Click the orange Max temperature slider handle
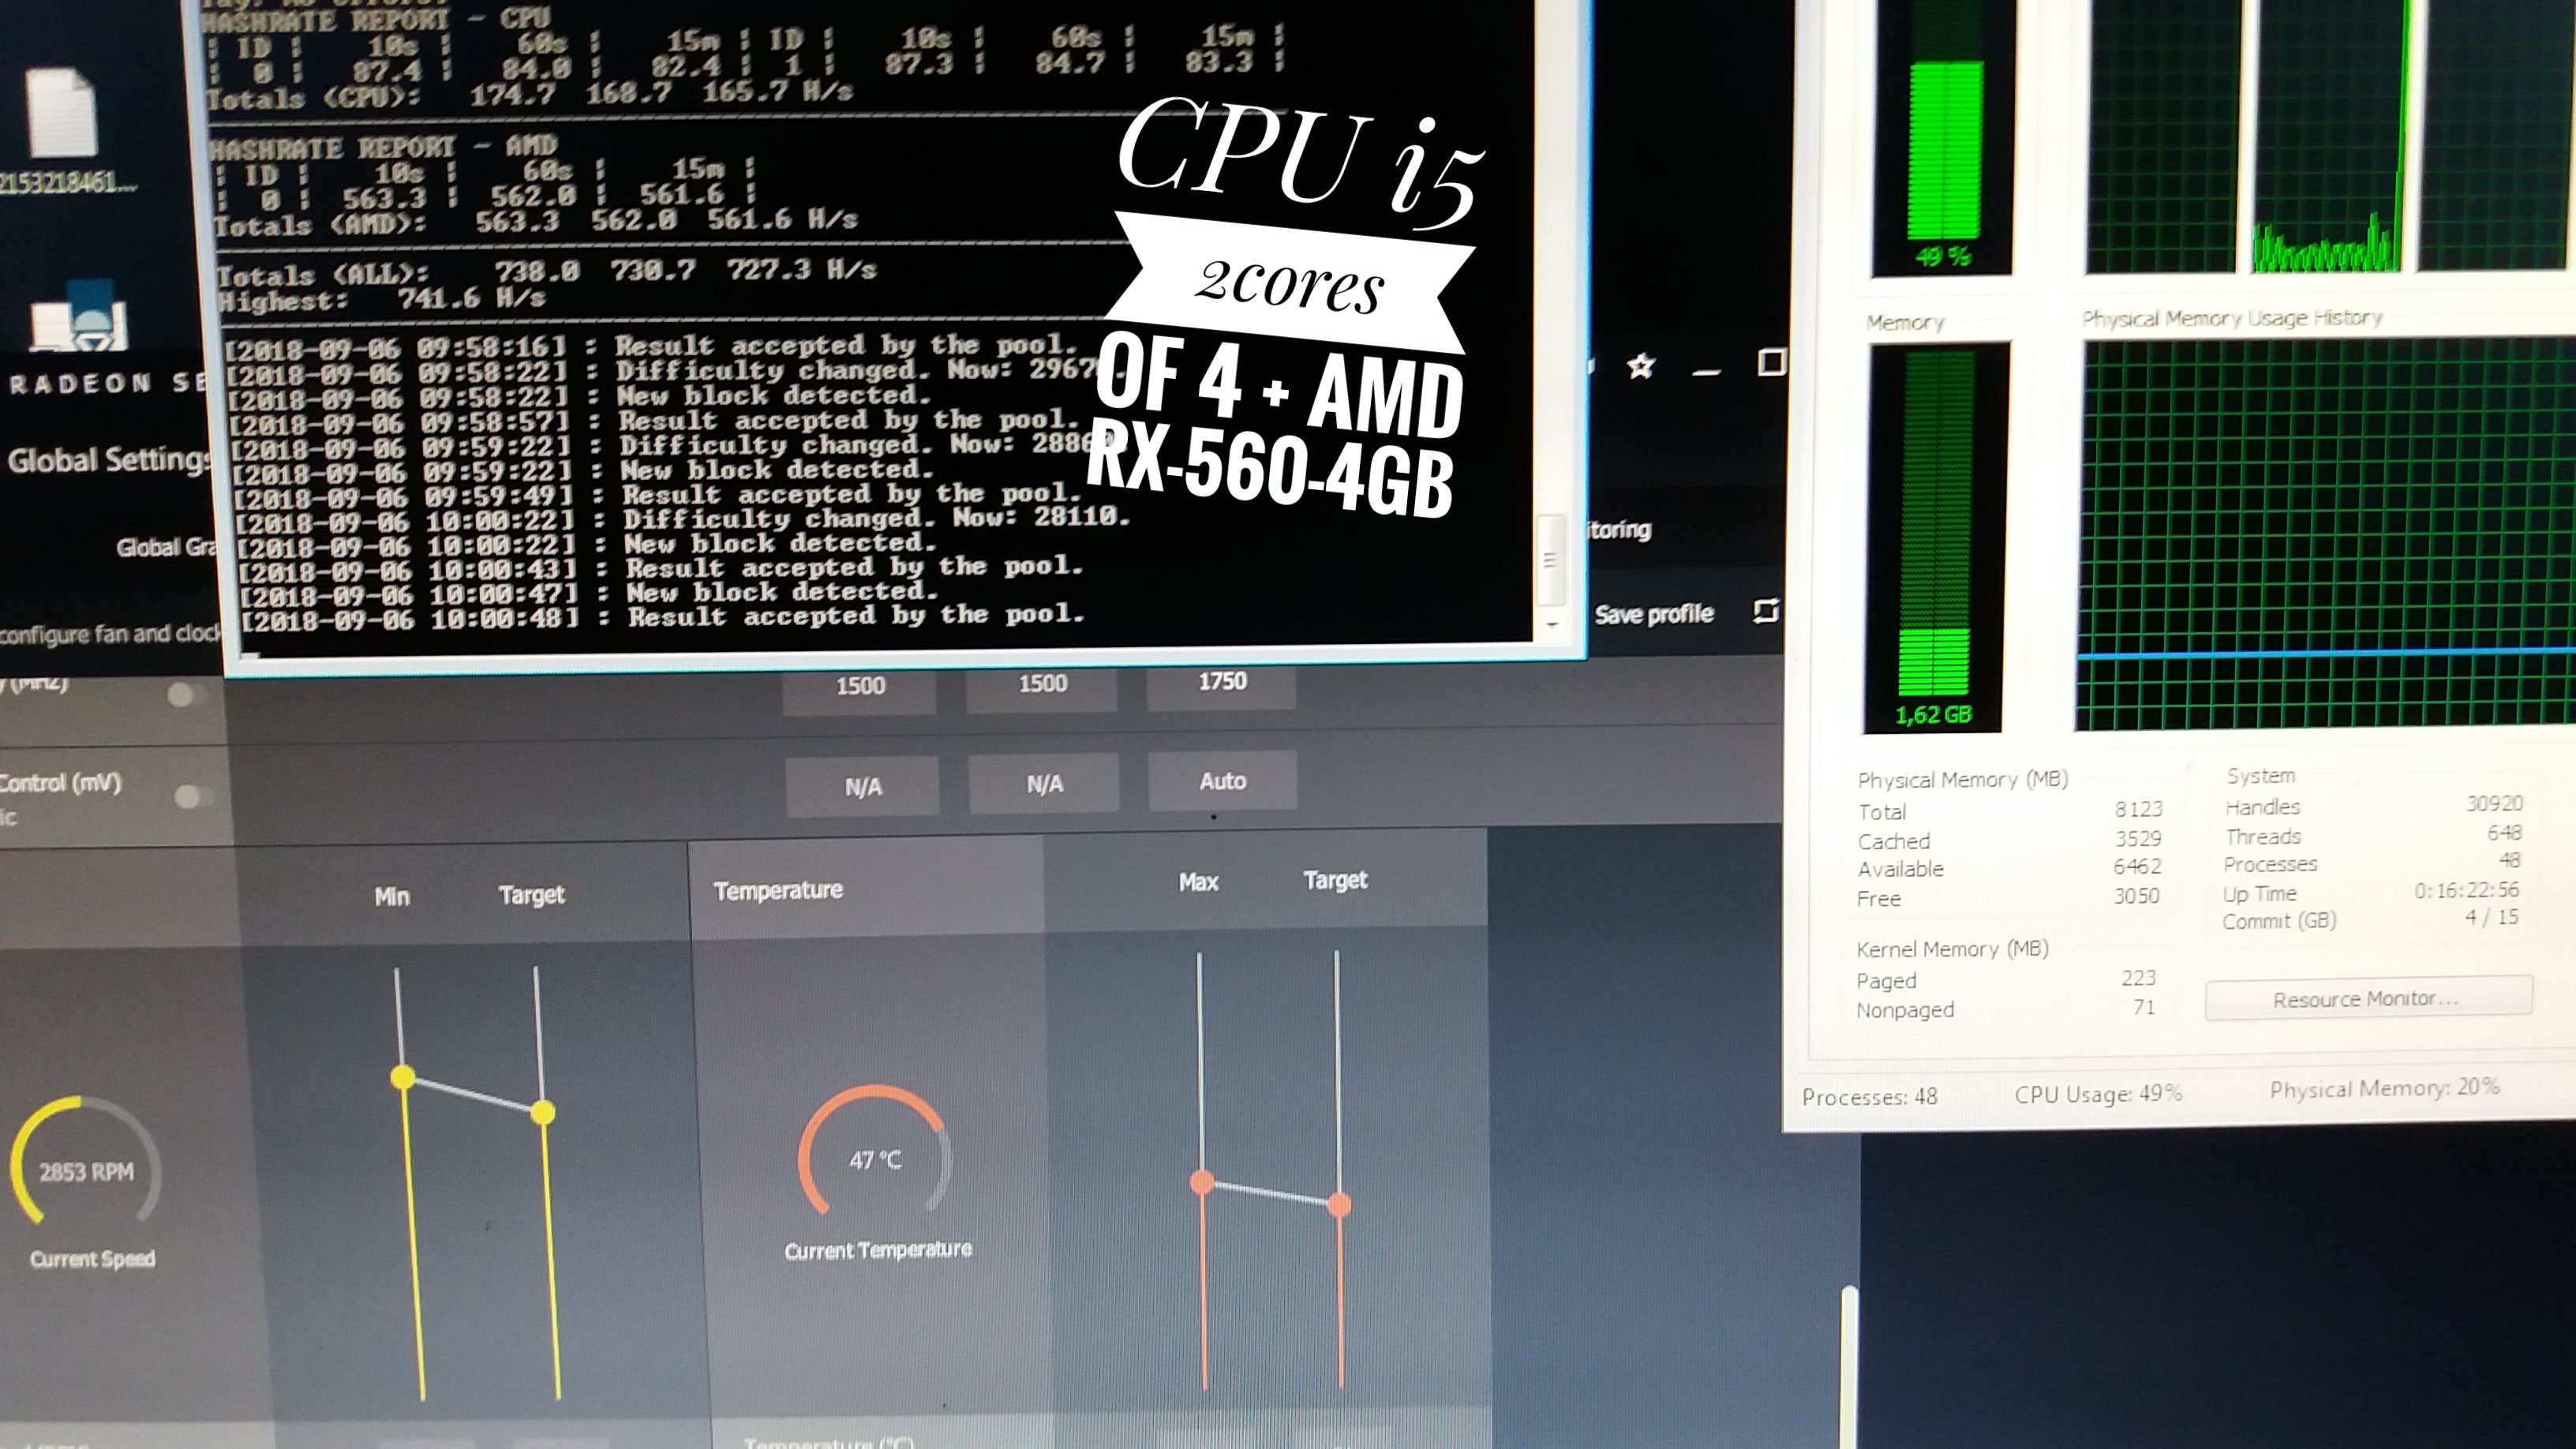Screen dimensions: 2576x1449 click(1202, 1183)
